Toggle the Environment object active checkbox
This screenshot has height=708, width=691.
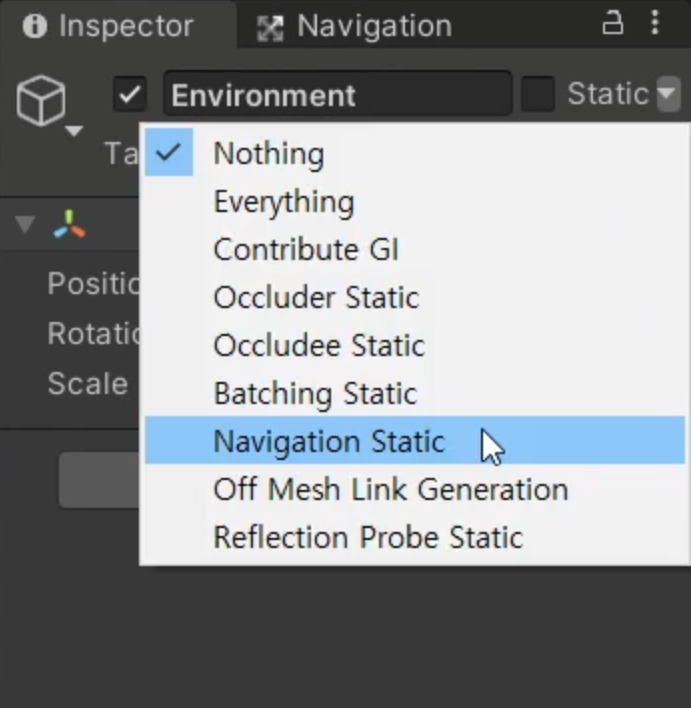[130, 95]
